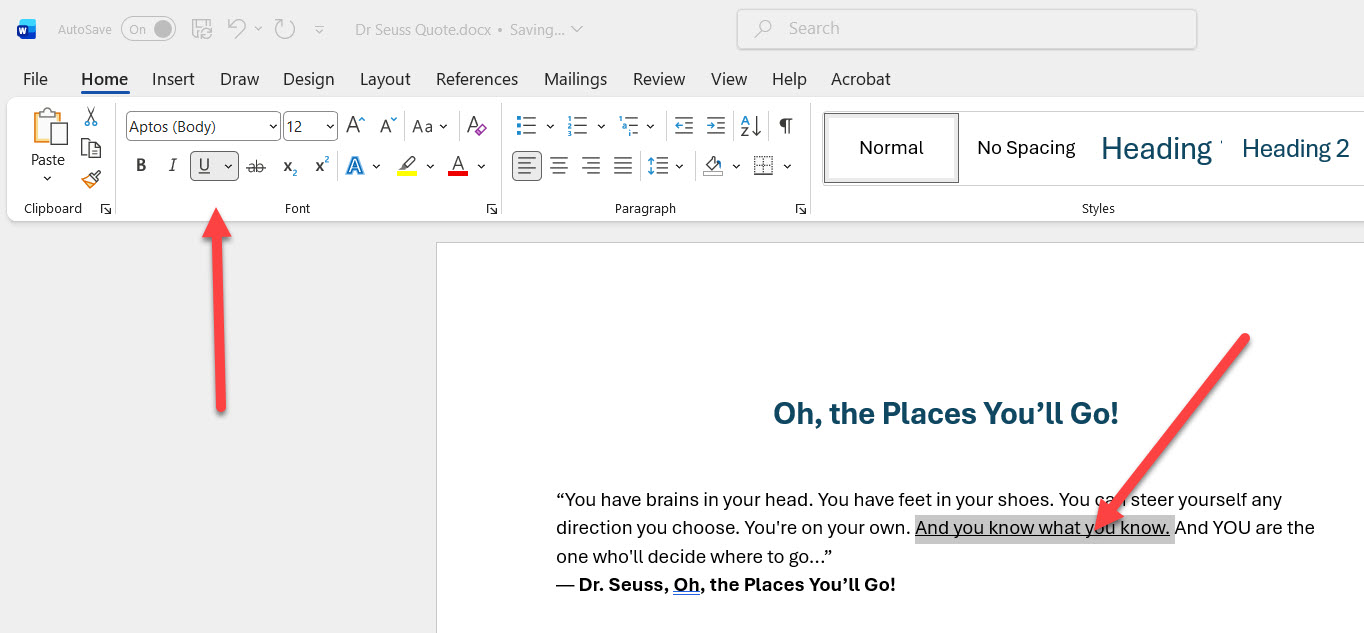Image resolution: width=1364 pixels, height=633 pixels.
Task: Click the borders grid icon
Action: (764, 166)
